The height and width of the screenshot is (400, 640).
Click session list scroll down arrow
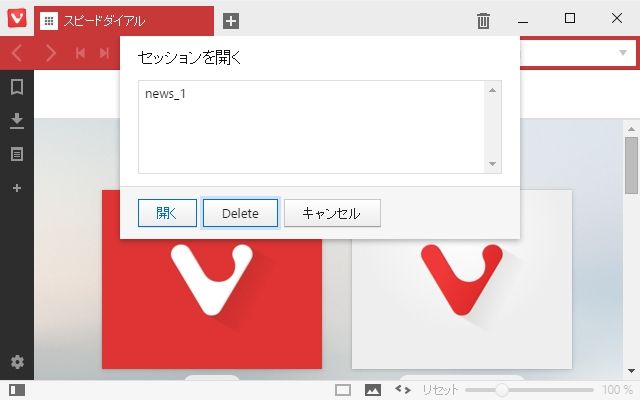[x=493, y=164]
